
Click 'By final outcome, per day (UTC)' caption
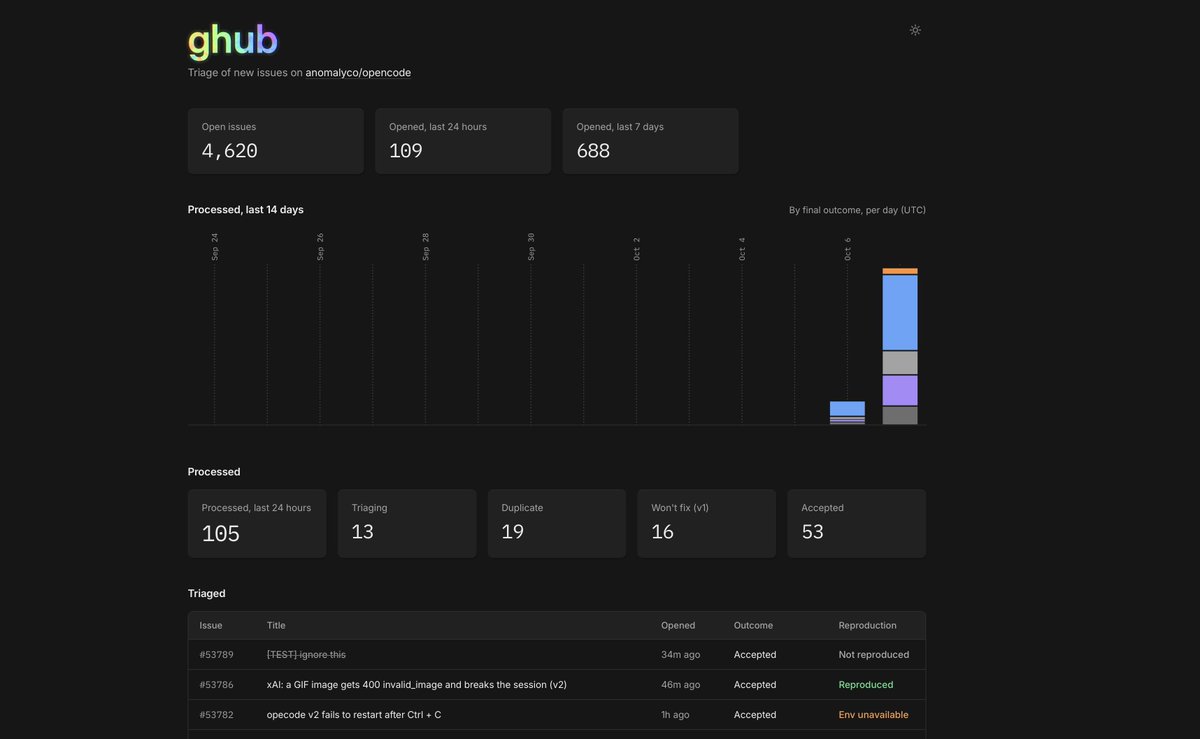[857, 210]
